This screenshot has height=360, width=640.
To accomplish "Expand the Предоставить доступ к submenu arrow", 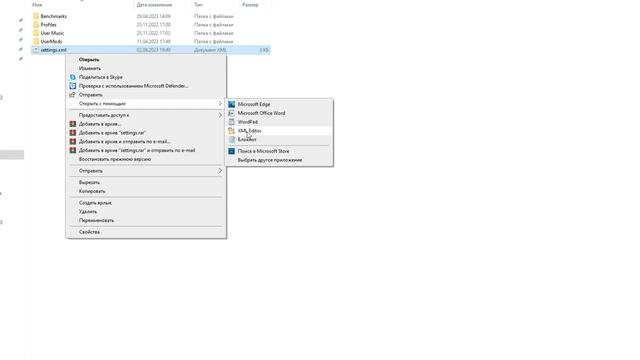I will [220, 116].
